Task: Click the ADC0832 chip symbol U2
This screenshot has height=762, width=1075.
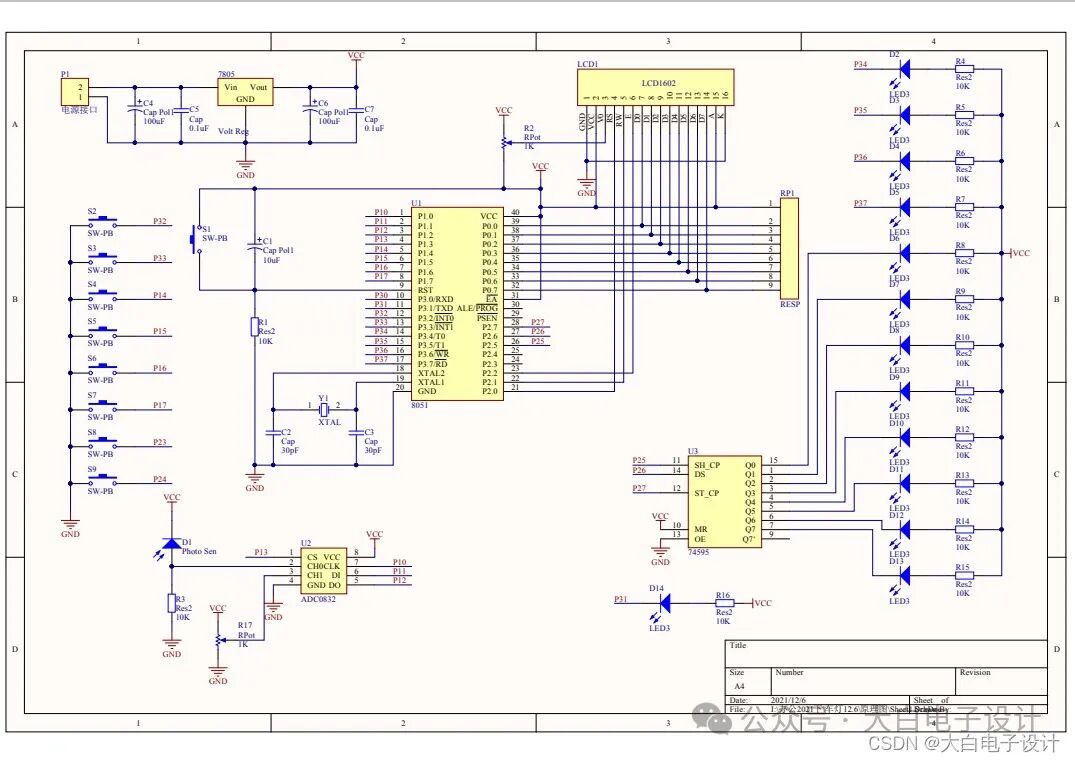Action: tap(322, 570)
